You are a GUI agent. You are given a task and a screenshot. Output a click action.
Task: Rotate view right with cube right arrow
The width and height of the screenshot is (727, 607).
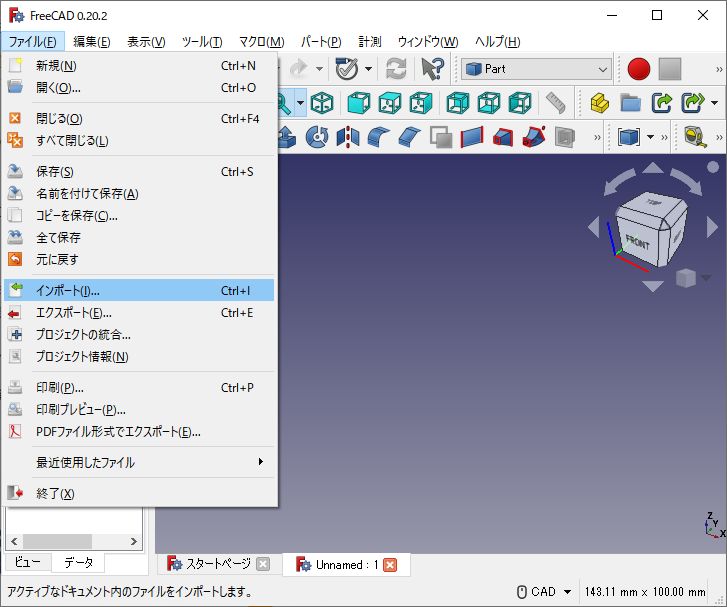(x=712, y=227)
